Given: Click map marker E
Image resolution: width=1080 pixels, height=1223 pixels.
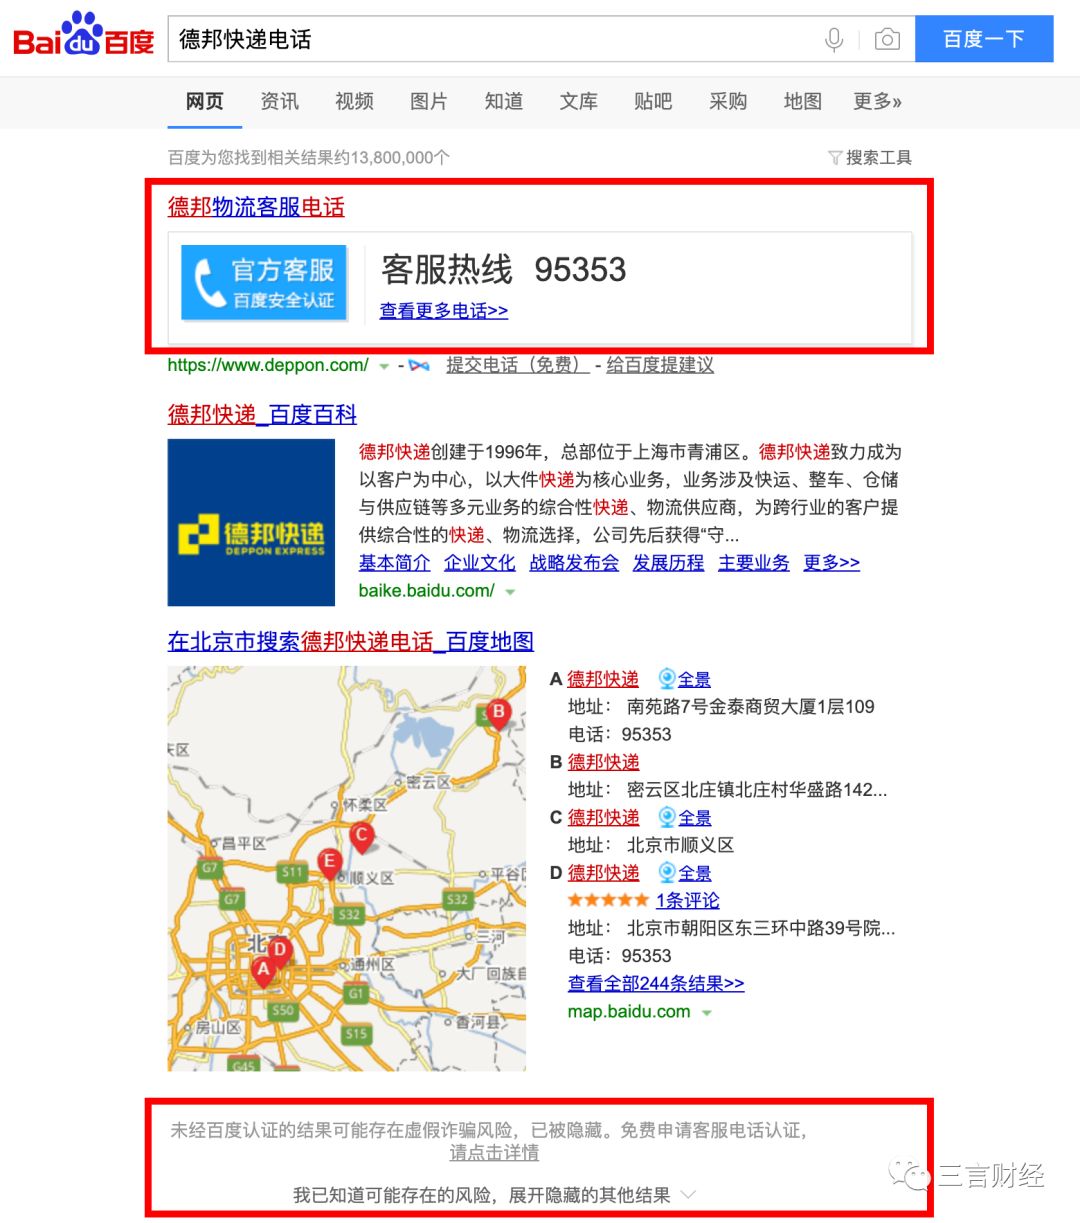Looking at the screenshot, I should coord(328,863).
